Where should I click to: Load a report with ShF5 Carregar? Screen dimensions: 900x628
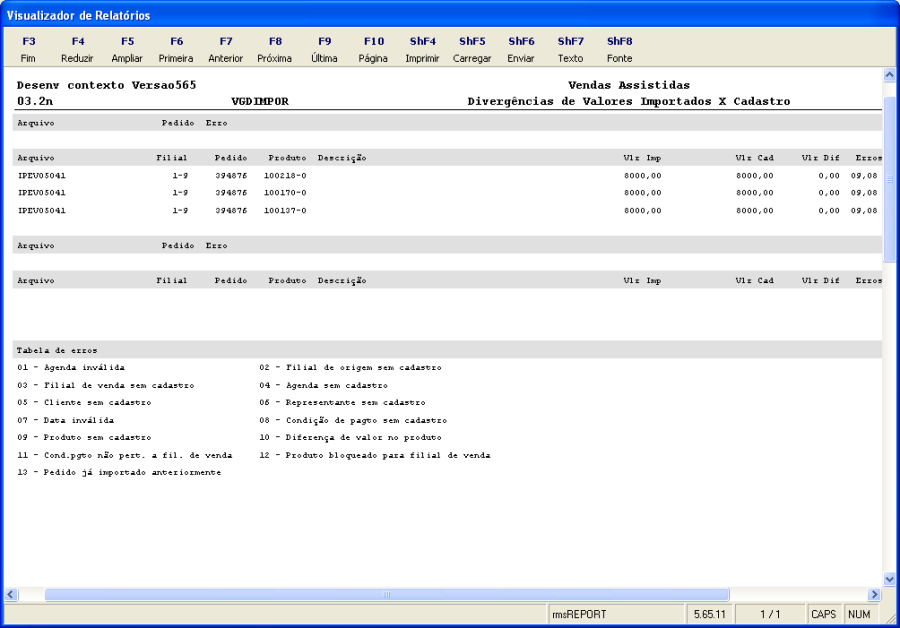pos(472,49)
